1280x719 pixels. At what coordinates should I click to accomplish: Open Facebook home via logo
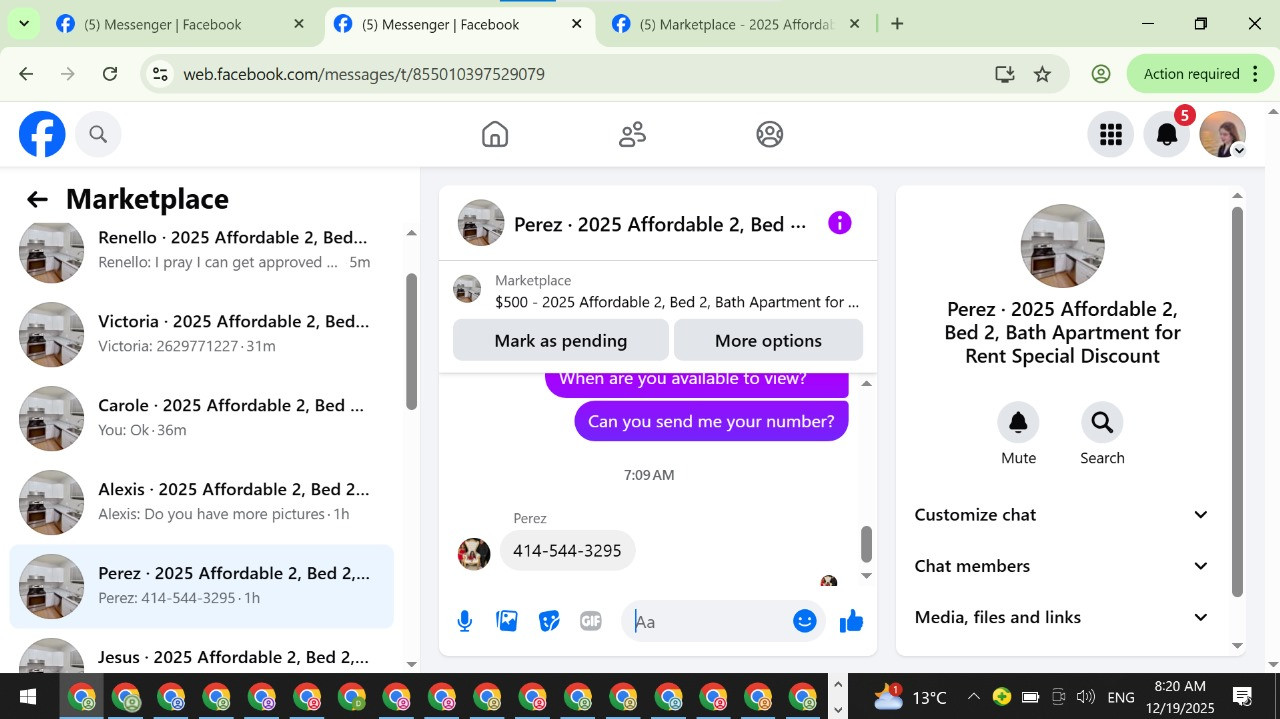click(x=42, y=134)
